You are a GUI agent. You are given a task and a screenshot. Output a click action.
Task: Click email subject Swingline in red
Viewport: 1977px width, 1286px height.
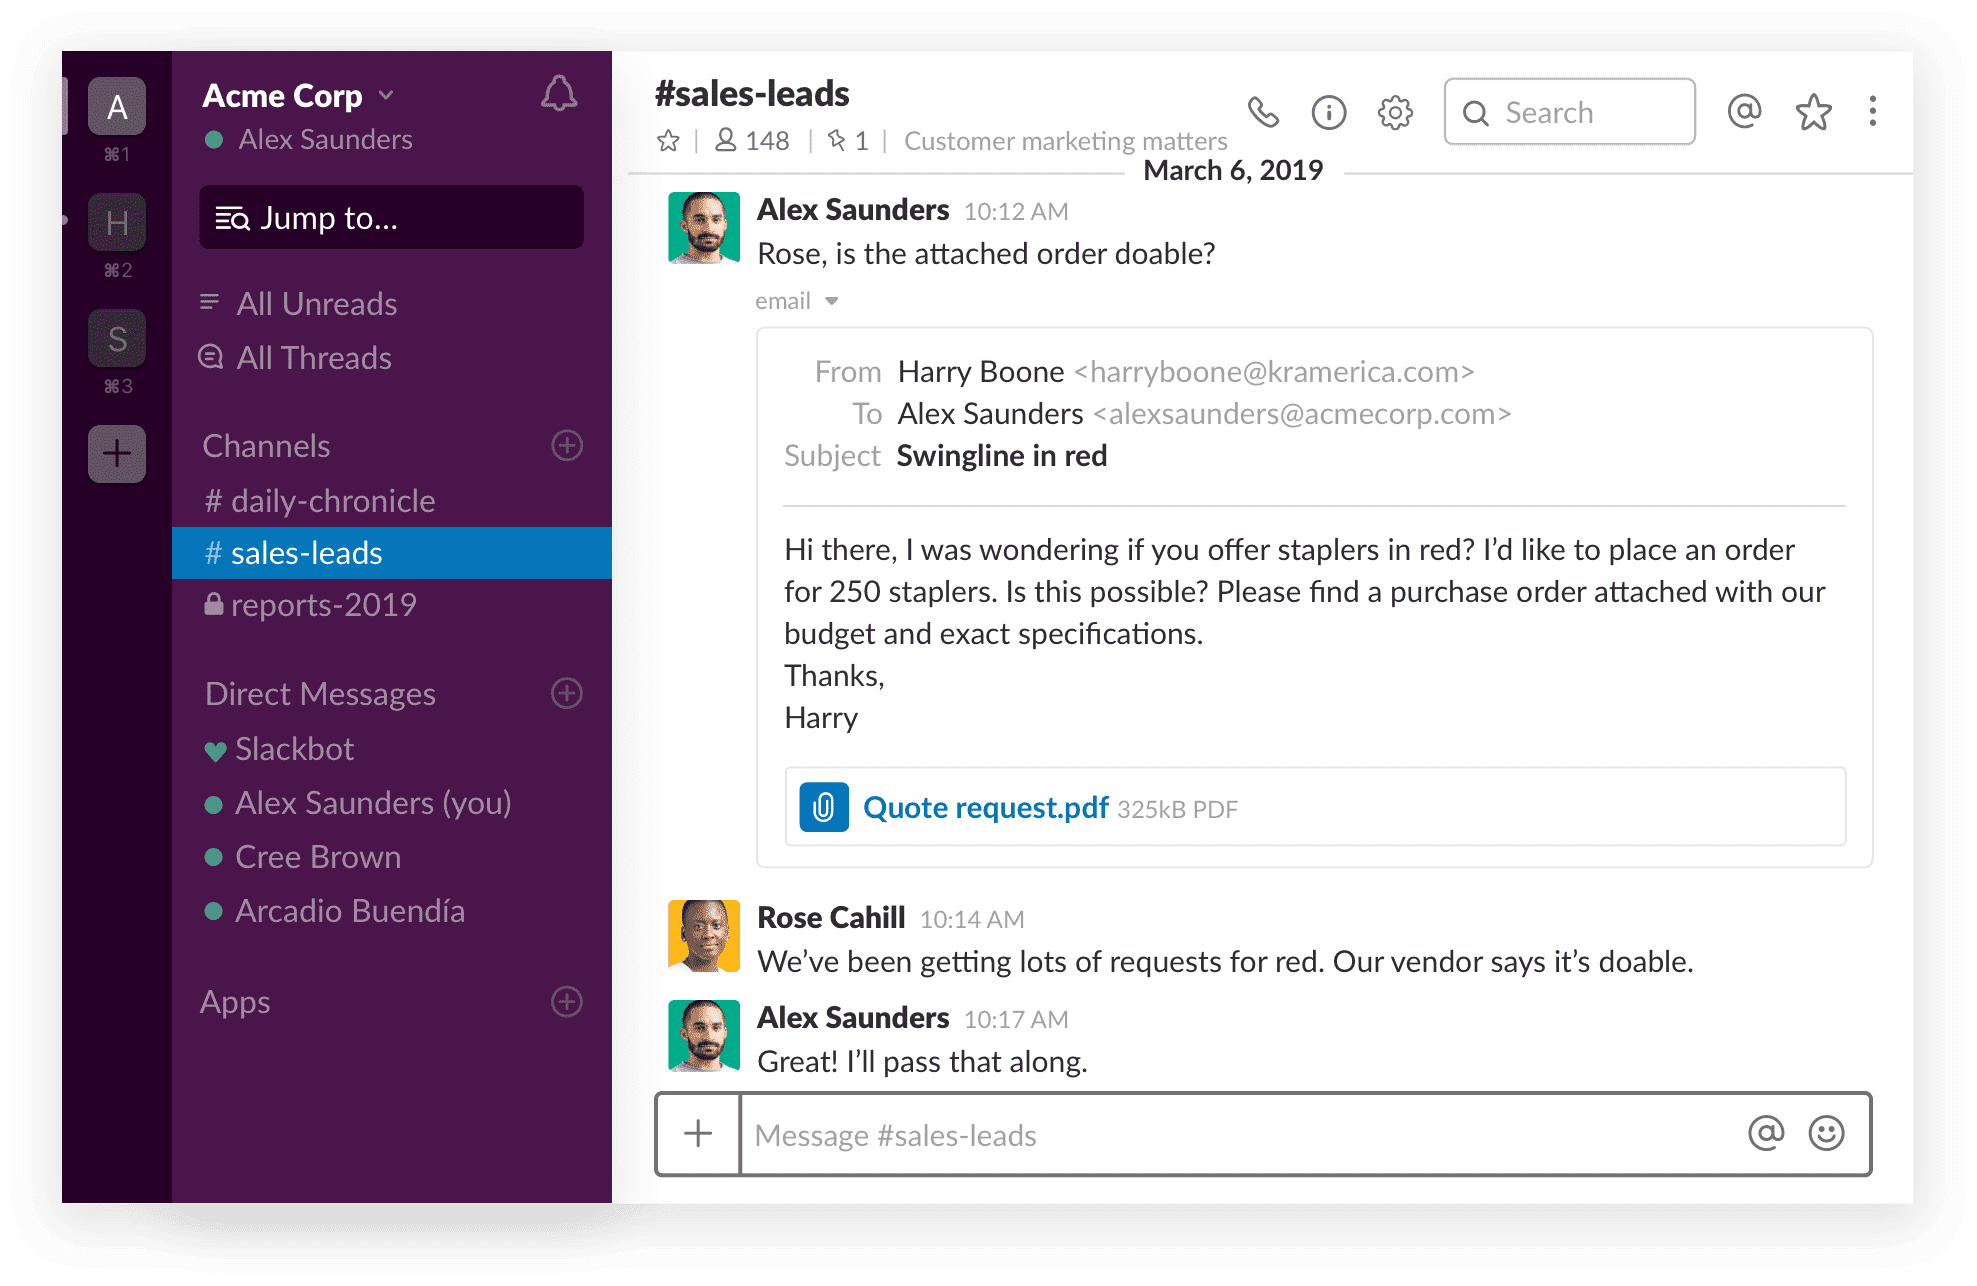point(1002,456)
